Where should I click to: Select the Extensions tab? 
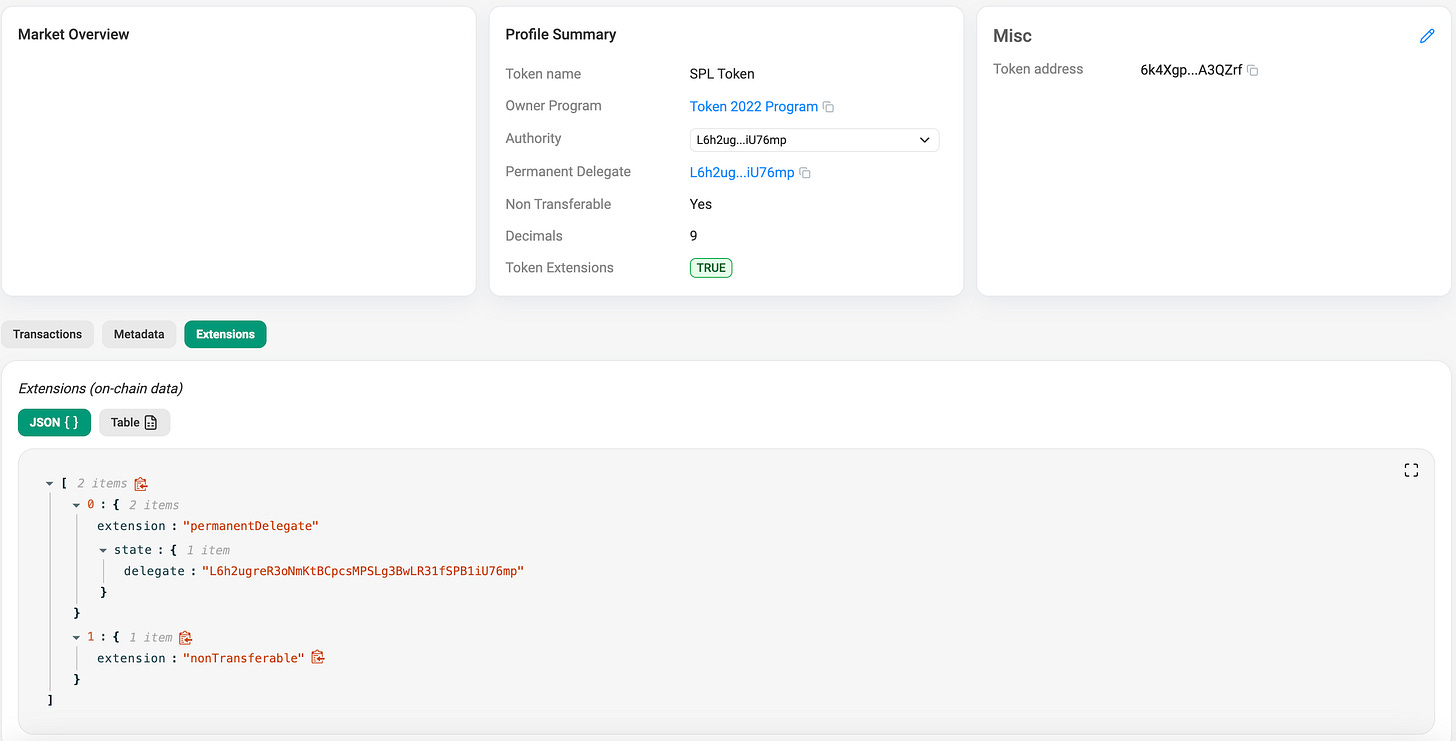pos(225,334)
